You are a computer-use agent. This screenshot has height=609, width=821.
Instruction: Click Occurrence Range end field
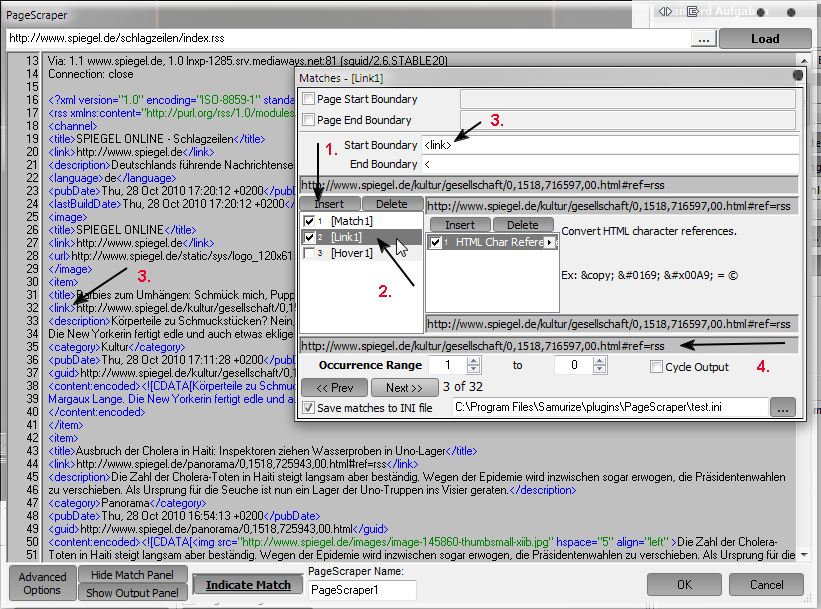(x=574, y=365)
